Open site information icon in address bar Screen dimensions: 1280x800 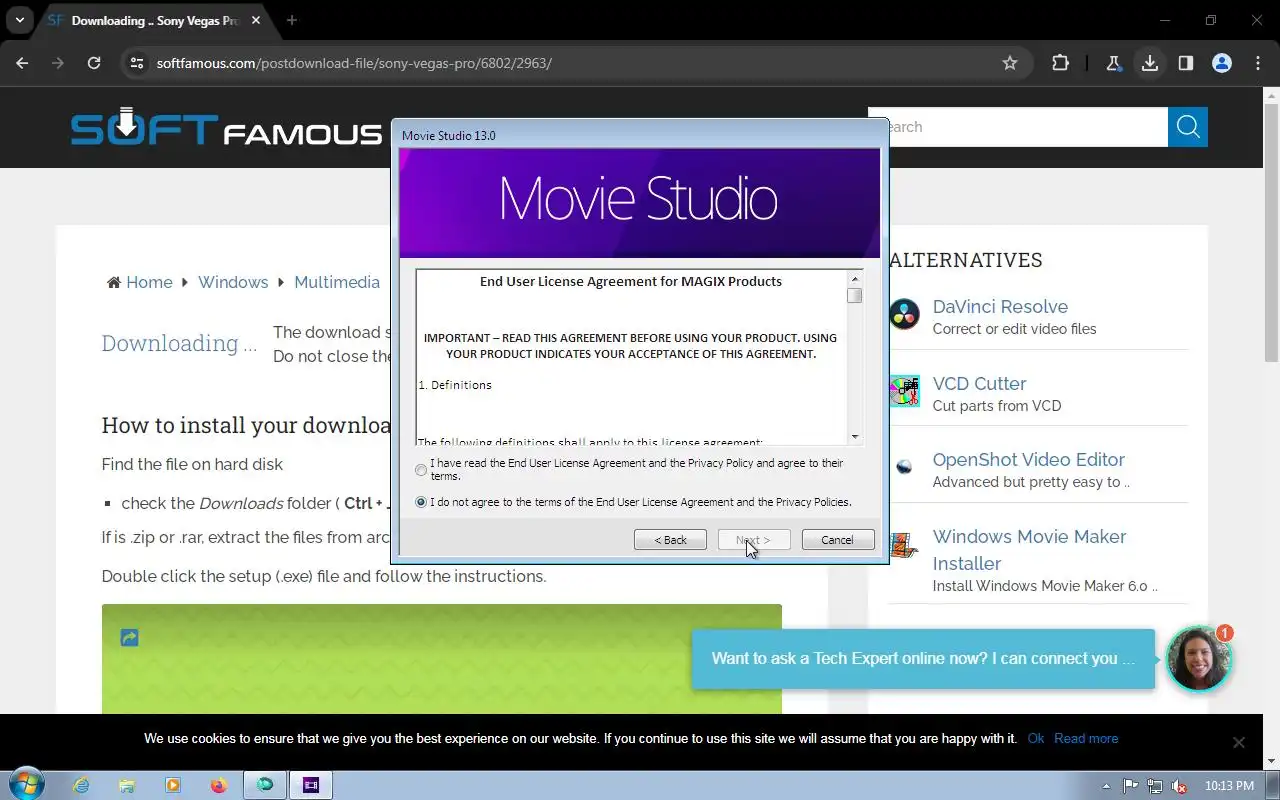coord(137,63)
